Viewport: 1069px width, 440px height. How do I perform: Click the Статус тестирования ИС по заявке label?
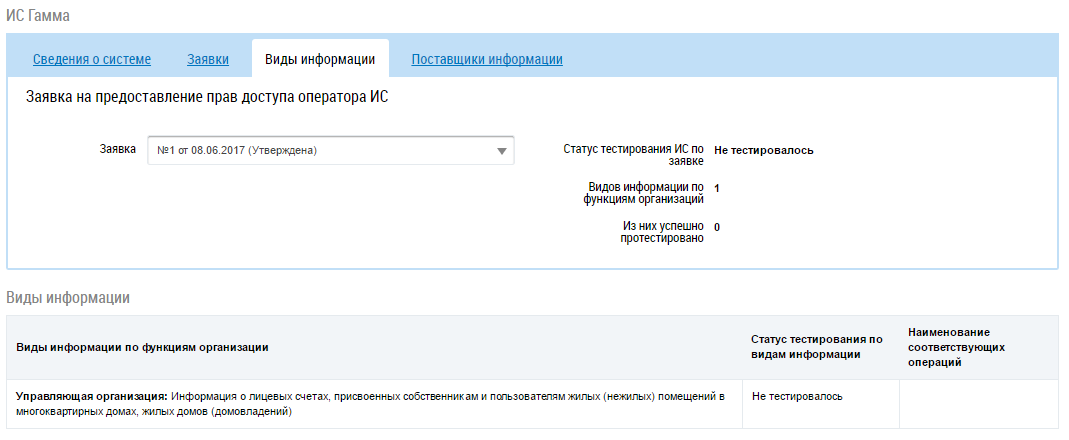(633, 154)
